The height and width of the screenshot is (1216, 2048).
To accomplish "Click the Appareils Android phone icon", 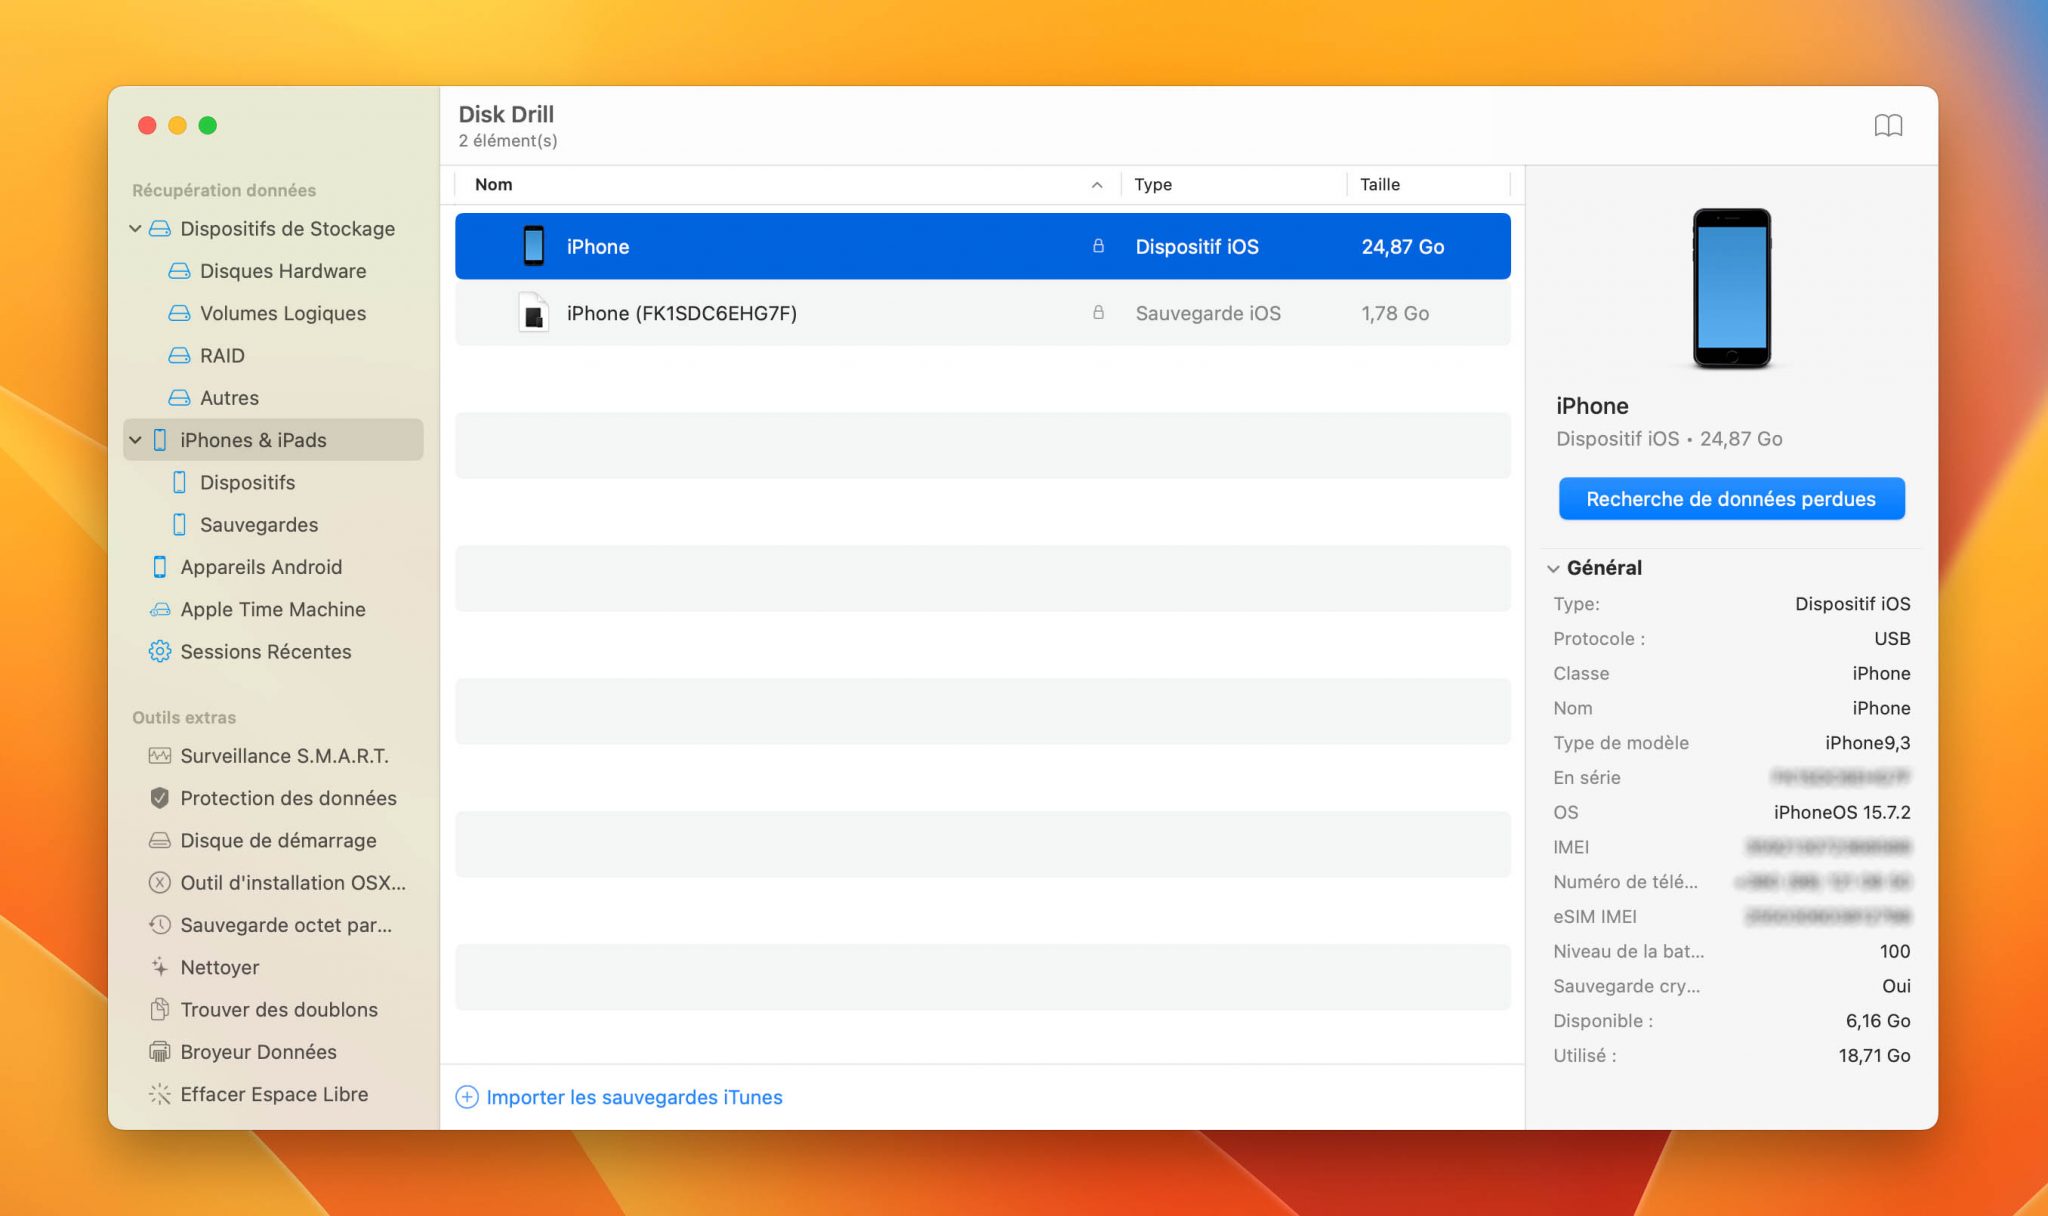I will (x=160, y=567).
